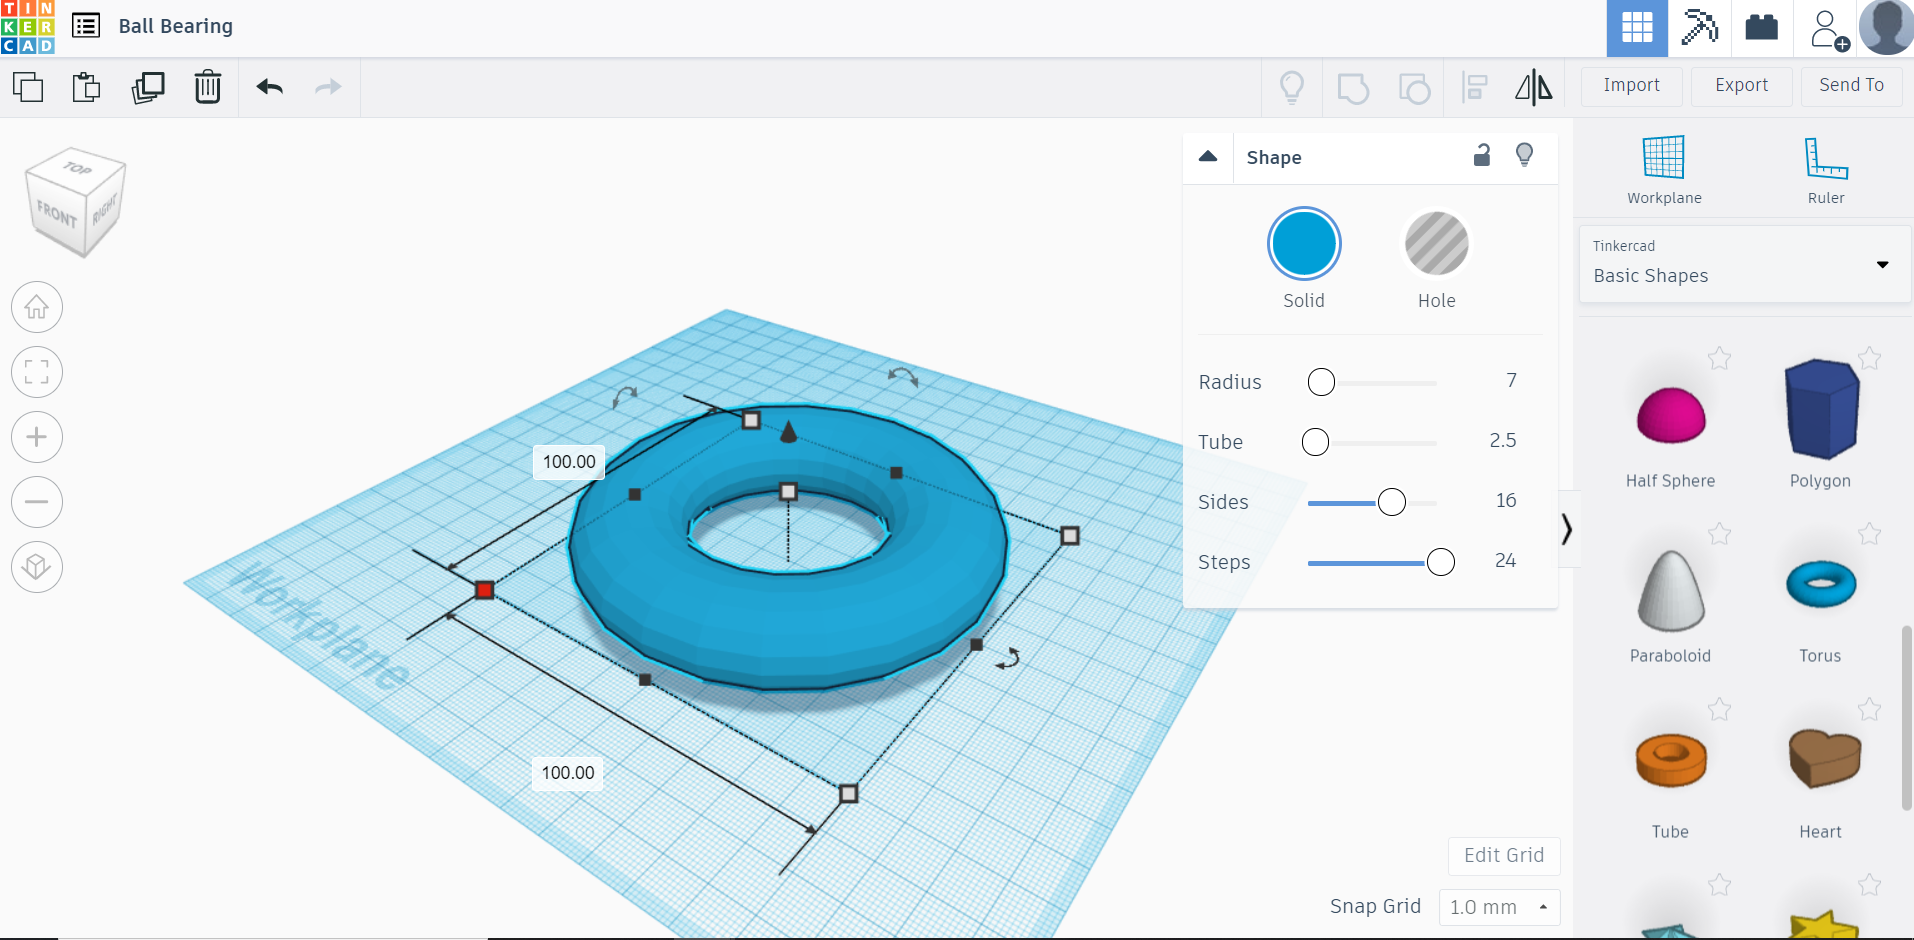Open the Tinkercad logo home
The height and width of the screenshot is (940, 1914).
click(x=28, y=27)
